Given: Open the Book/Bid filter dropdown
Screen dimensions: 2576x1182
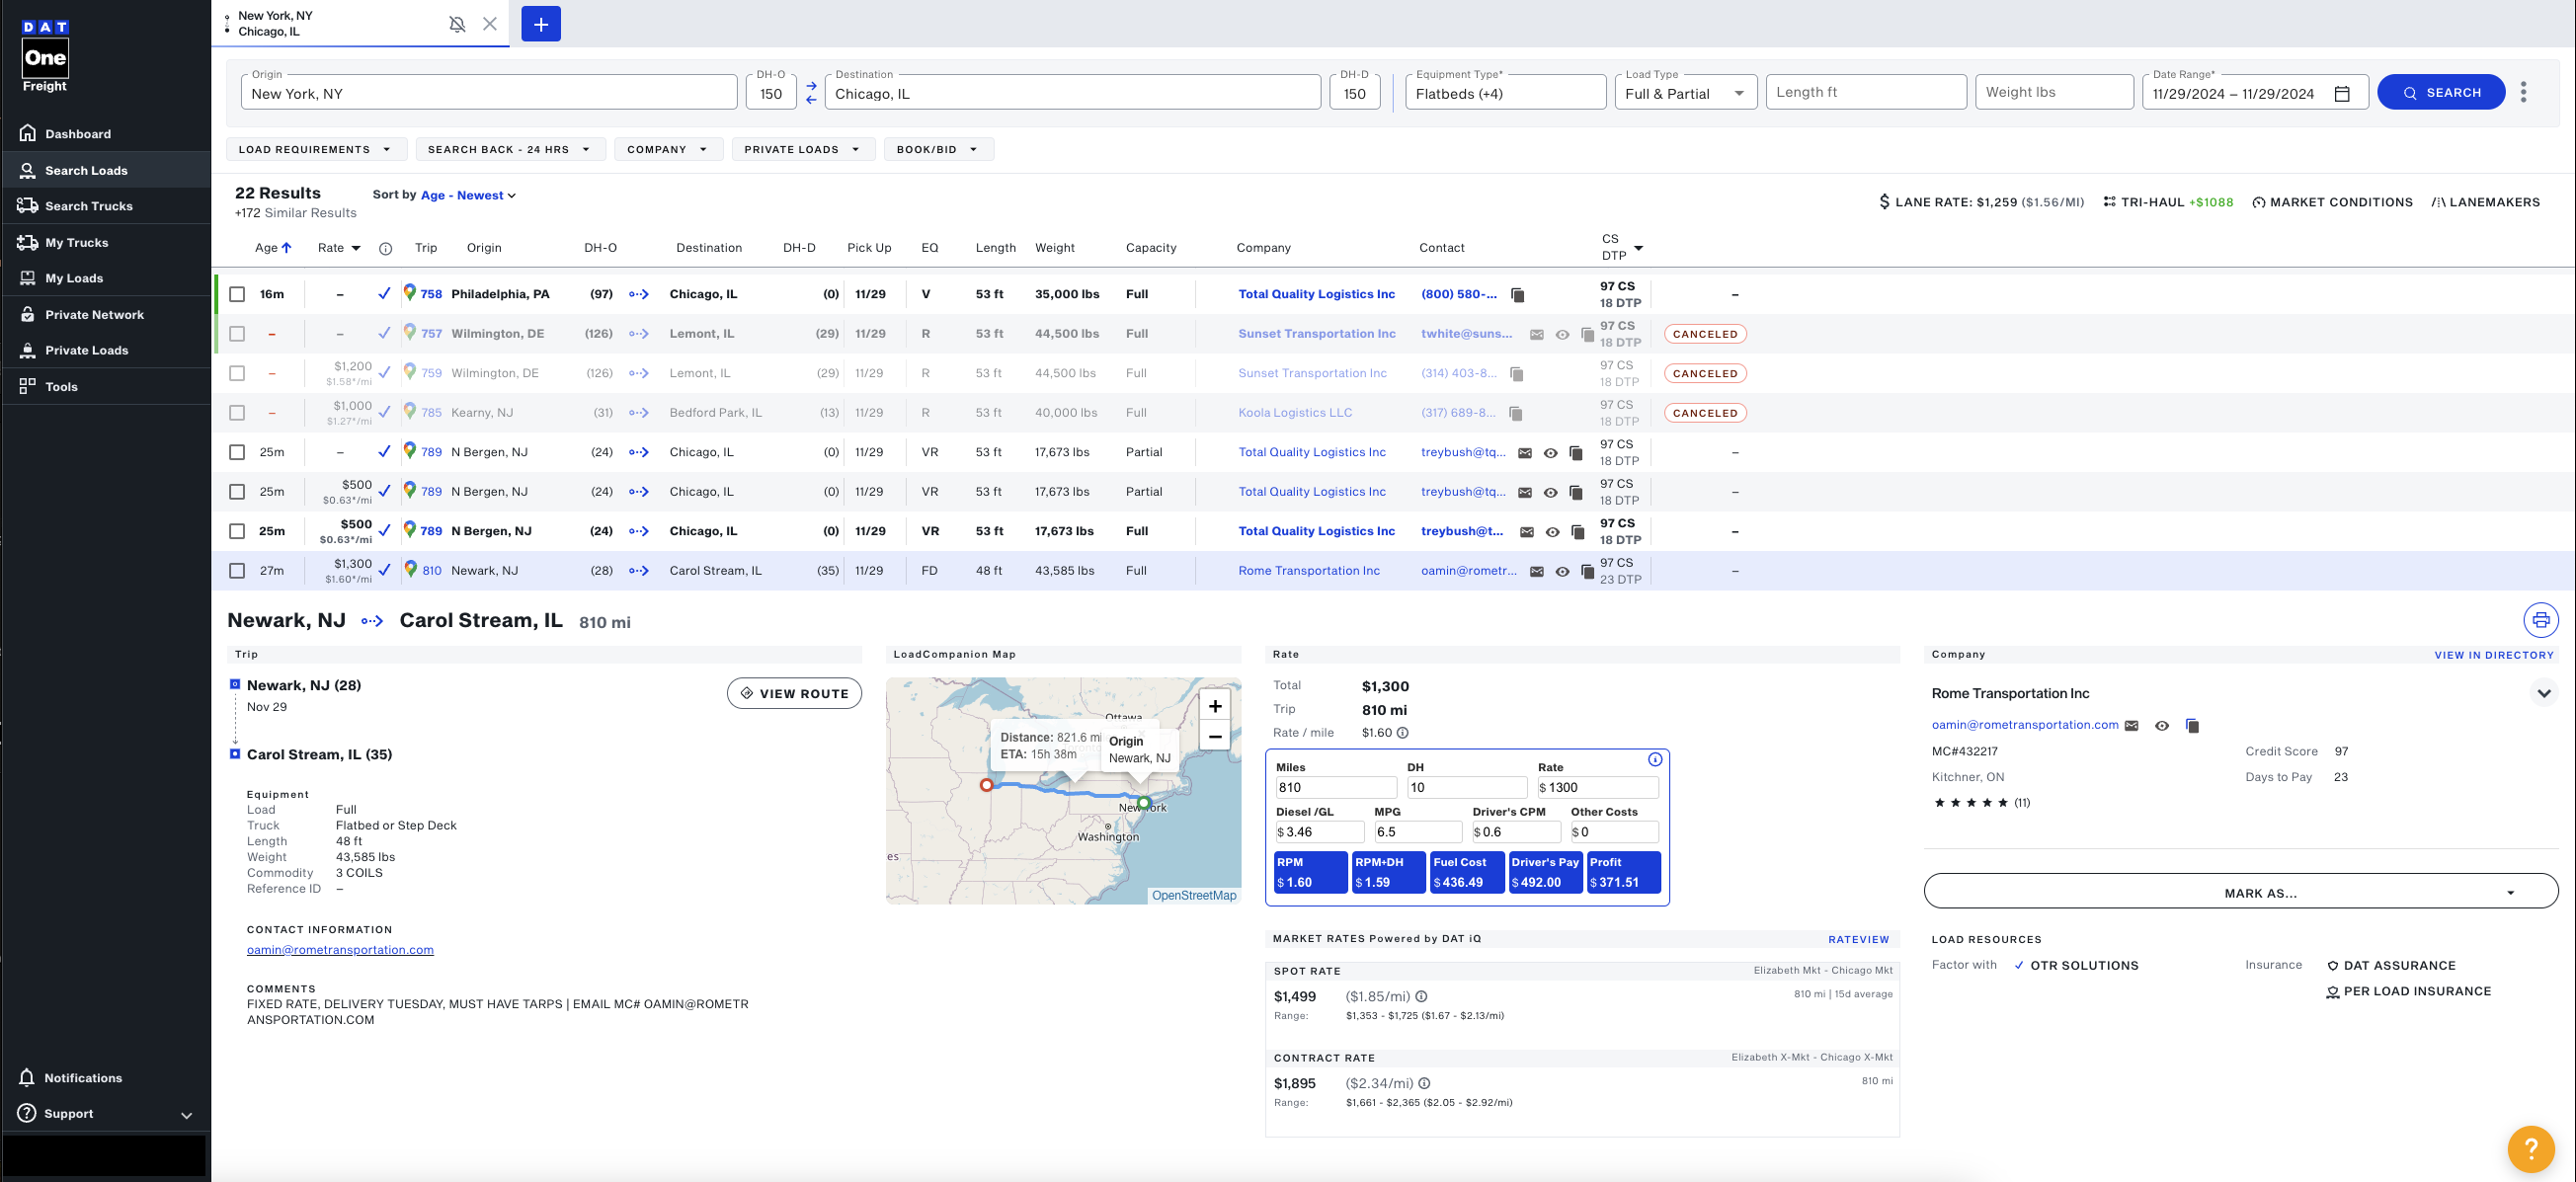Looking at the screenshot, I should (938, 149).
